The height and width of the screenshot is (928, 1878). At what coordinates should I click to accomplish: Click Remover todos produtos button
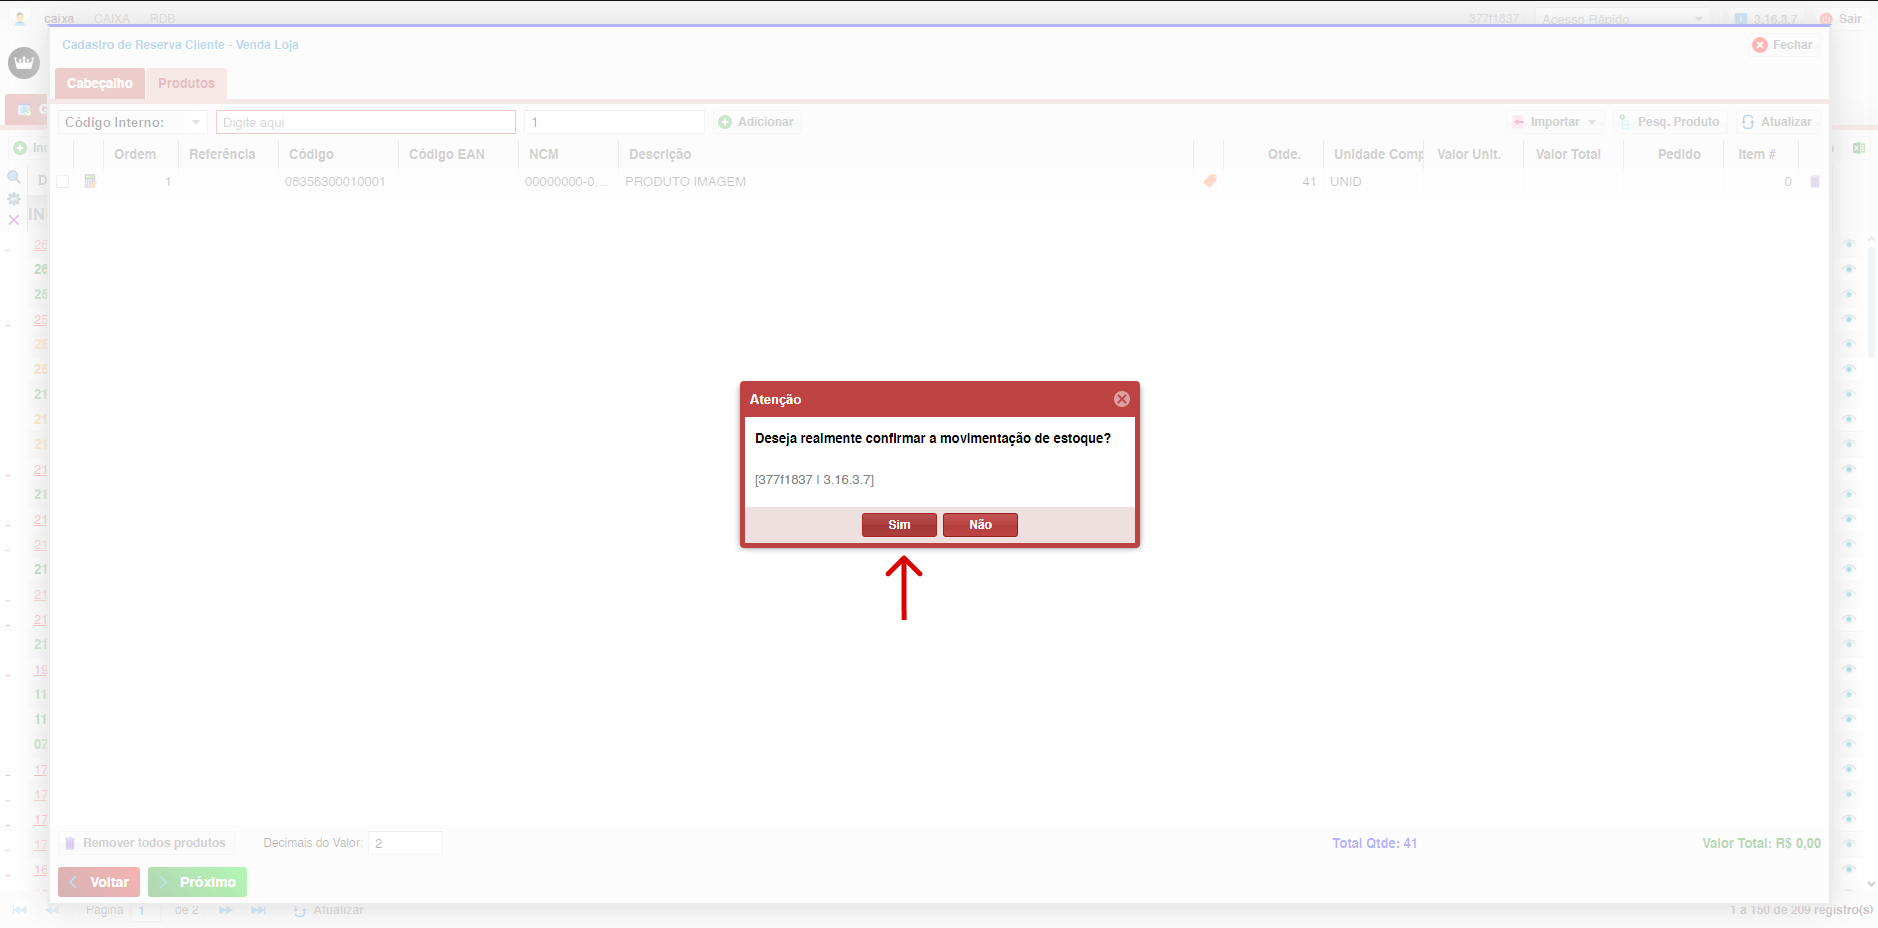pos(146,843)
